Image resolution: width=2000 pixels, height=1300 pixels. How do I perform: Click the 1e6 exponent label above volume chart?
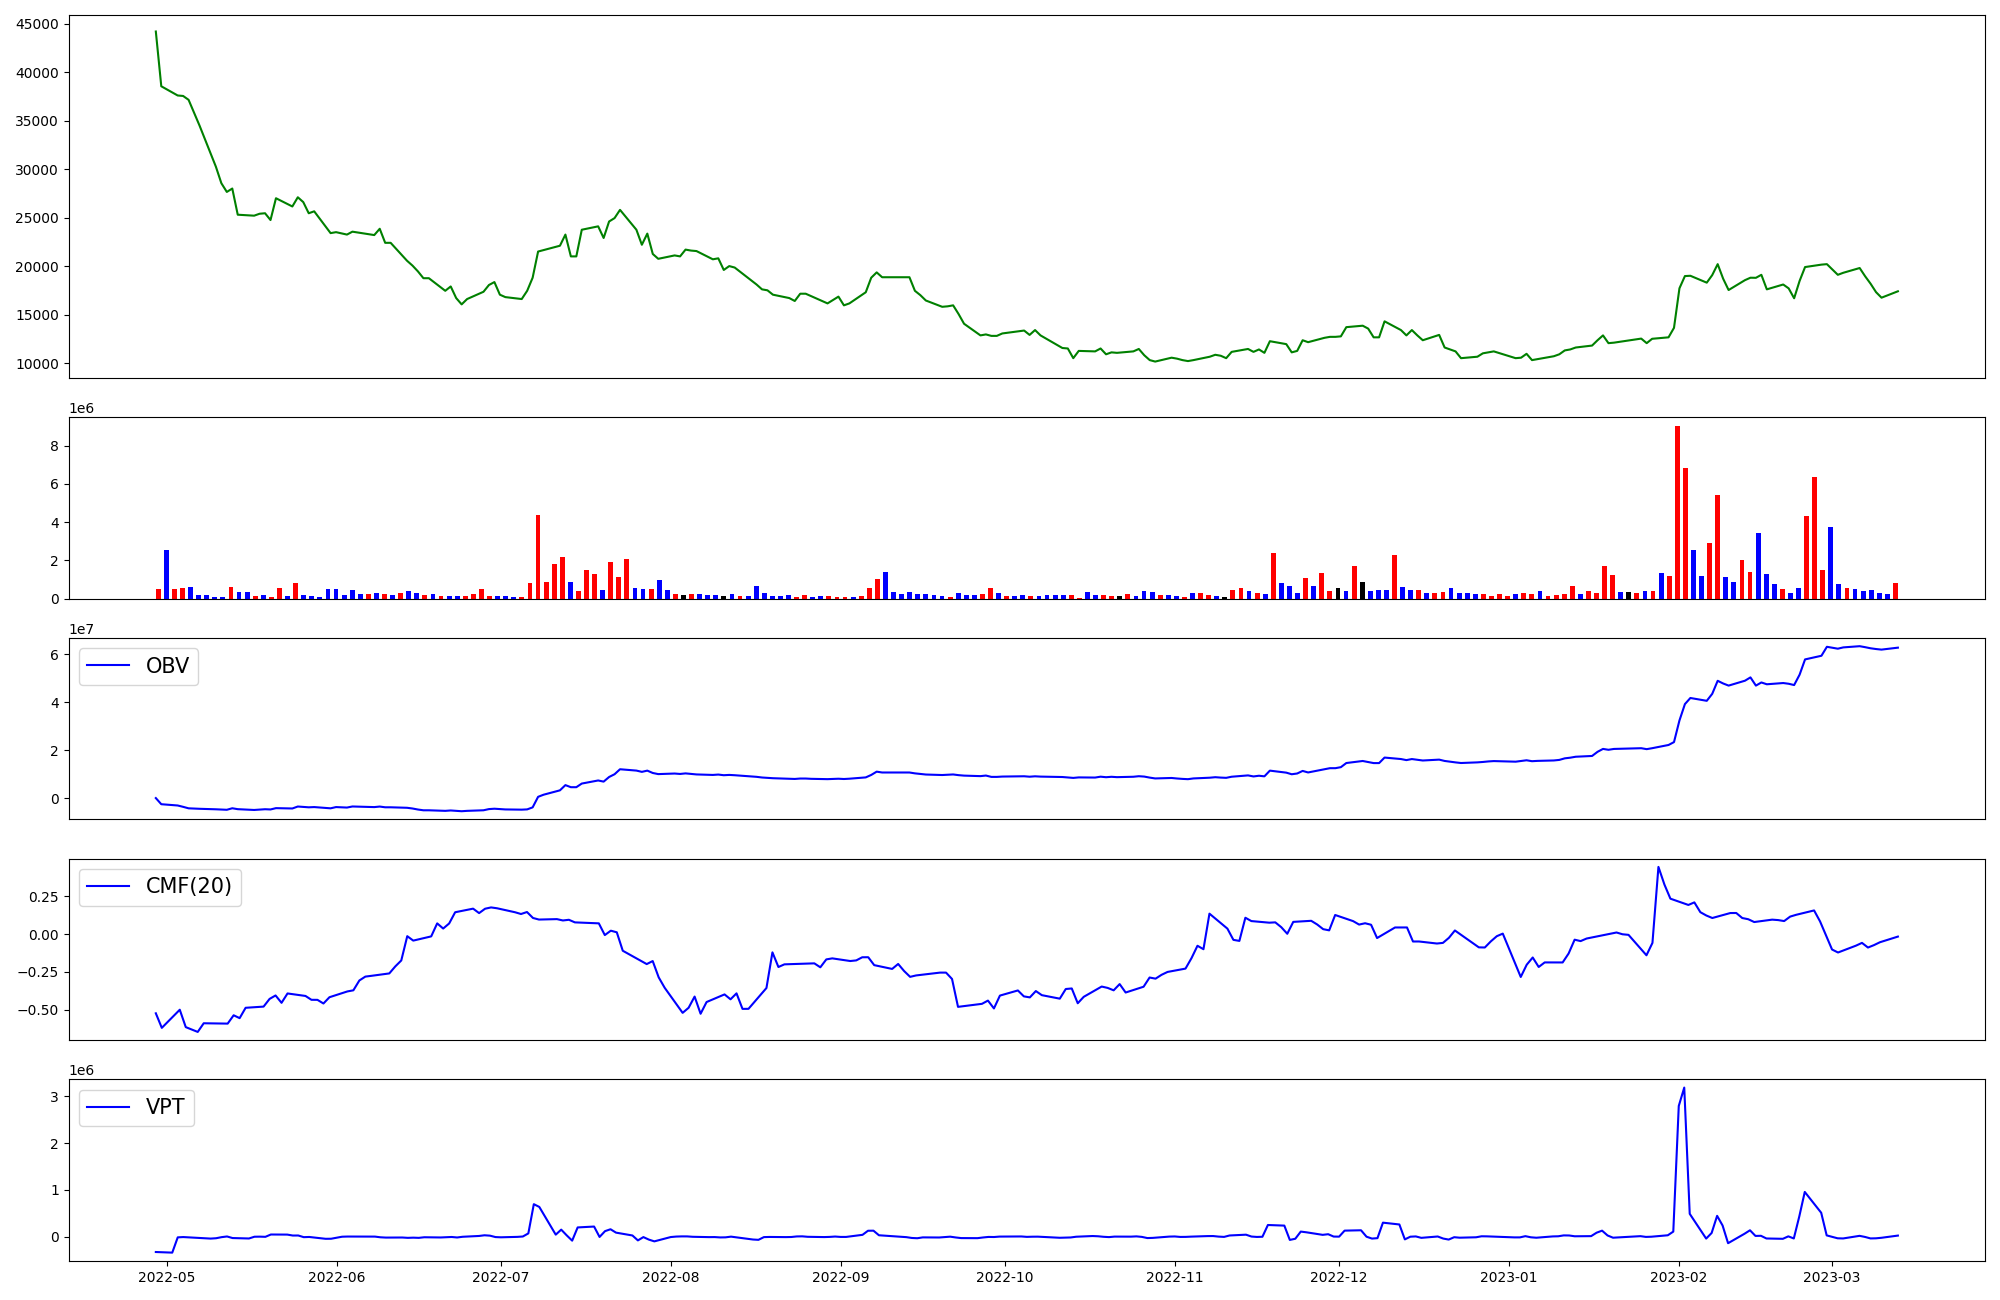83,408
